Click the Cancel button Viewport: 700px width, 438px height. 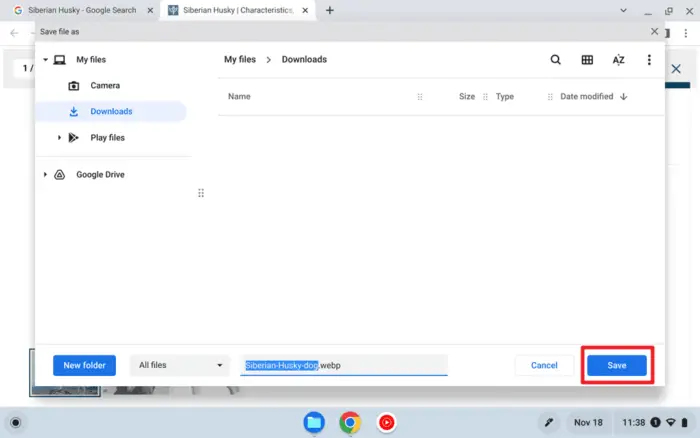544,365
